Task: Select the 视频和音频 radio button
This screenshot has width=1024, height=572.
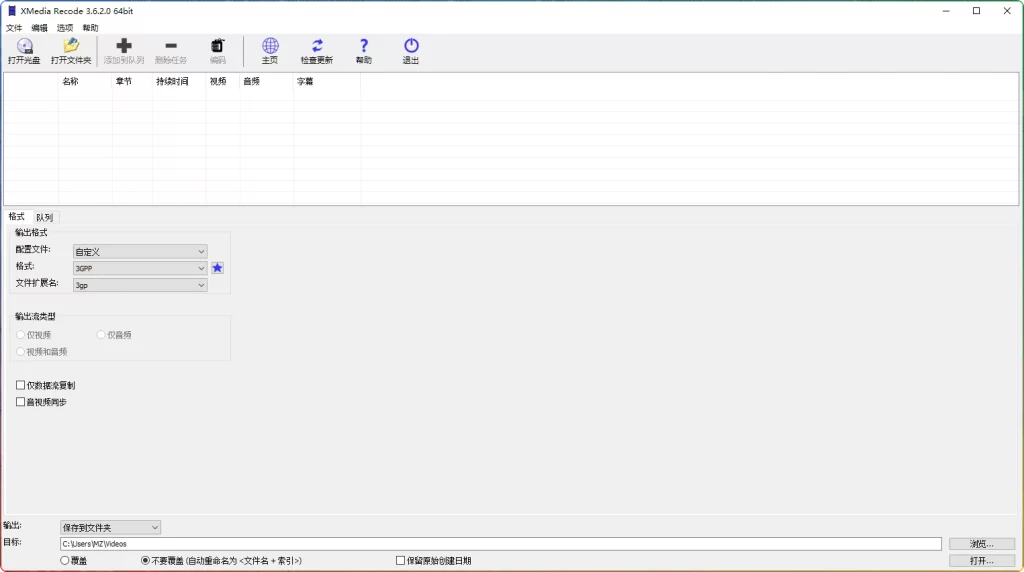Action: pos(21,352)
